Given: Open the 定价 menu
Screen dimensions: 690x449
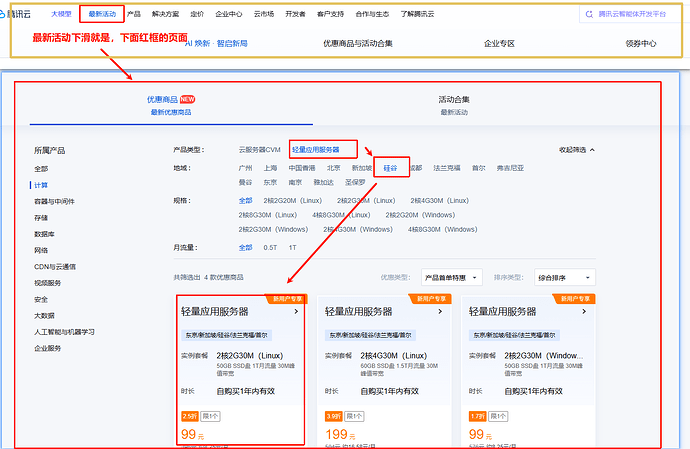Looking at the screenshot, I should (x=197, y=14).
